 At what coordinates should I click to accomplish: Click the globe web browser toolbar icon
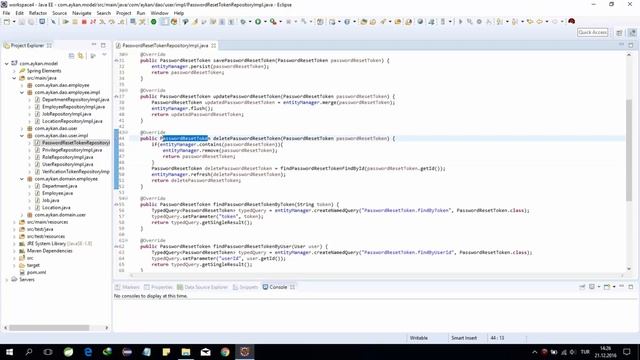(x=420, y=22)
